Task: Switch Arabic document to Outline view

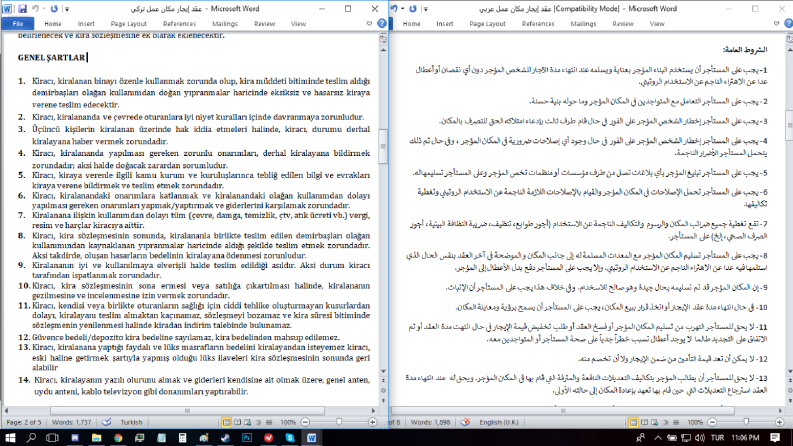Action: click(x=666, y=422)
